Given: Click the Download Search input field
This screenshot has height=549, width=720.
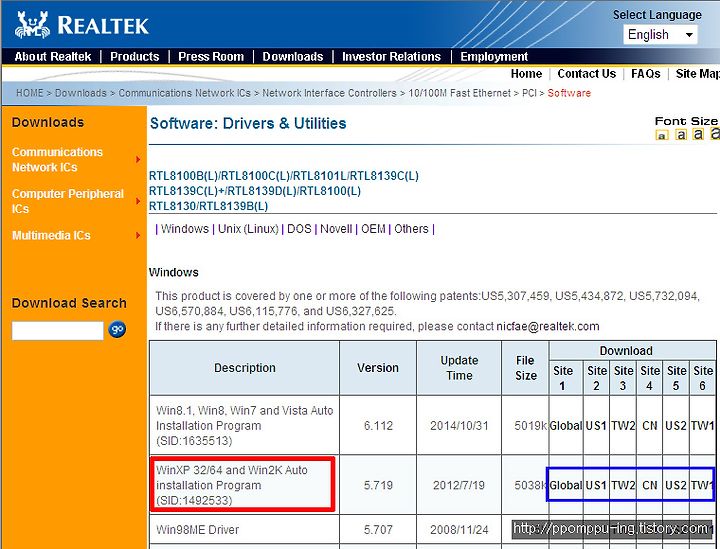Looking at the screenshot, I should (58, 331).
